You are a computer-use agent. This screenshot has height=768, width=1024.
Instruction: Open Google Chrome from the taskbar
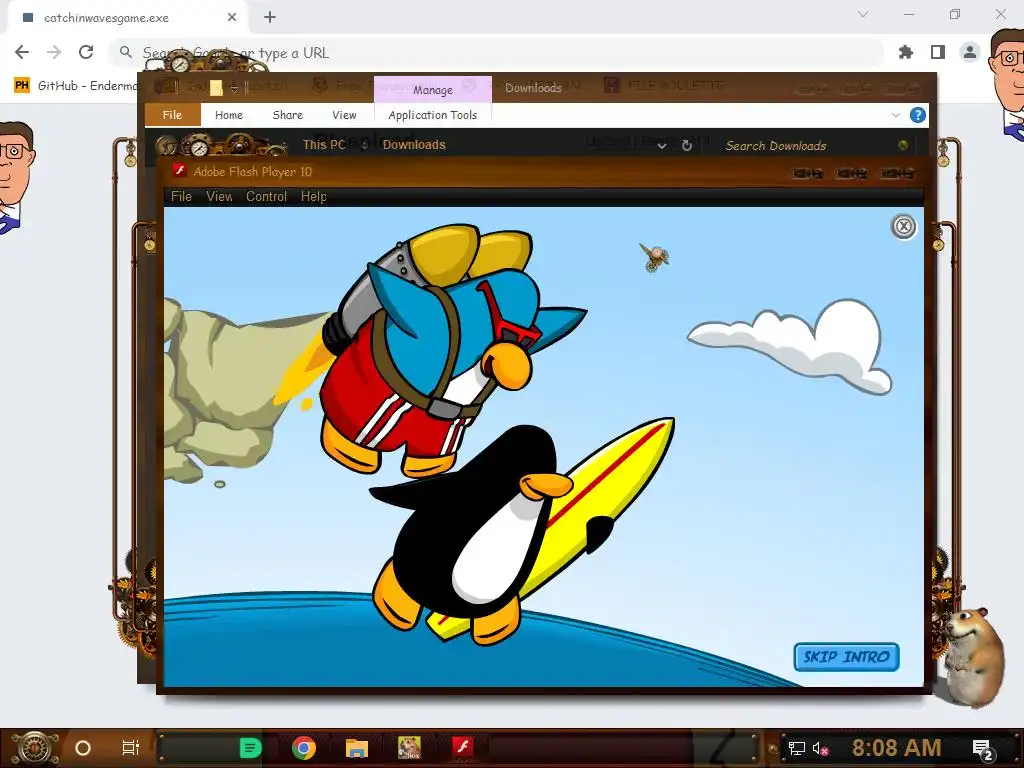coord(304,748)
